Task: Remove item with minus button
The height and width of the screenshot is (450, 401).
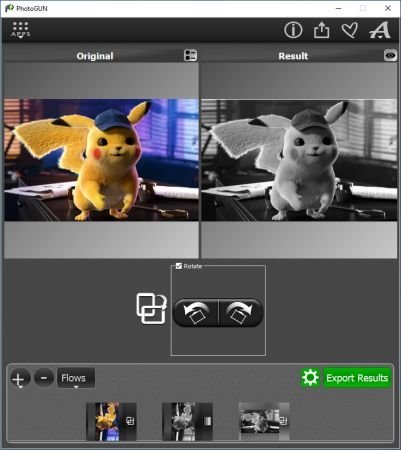Action: pyautogui.click(x=44, y=378)
